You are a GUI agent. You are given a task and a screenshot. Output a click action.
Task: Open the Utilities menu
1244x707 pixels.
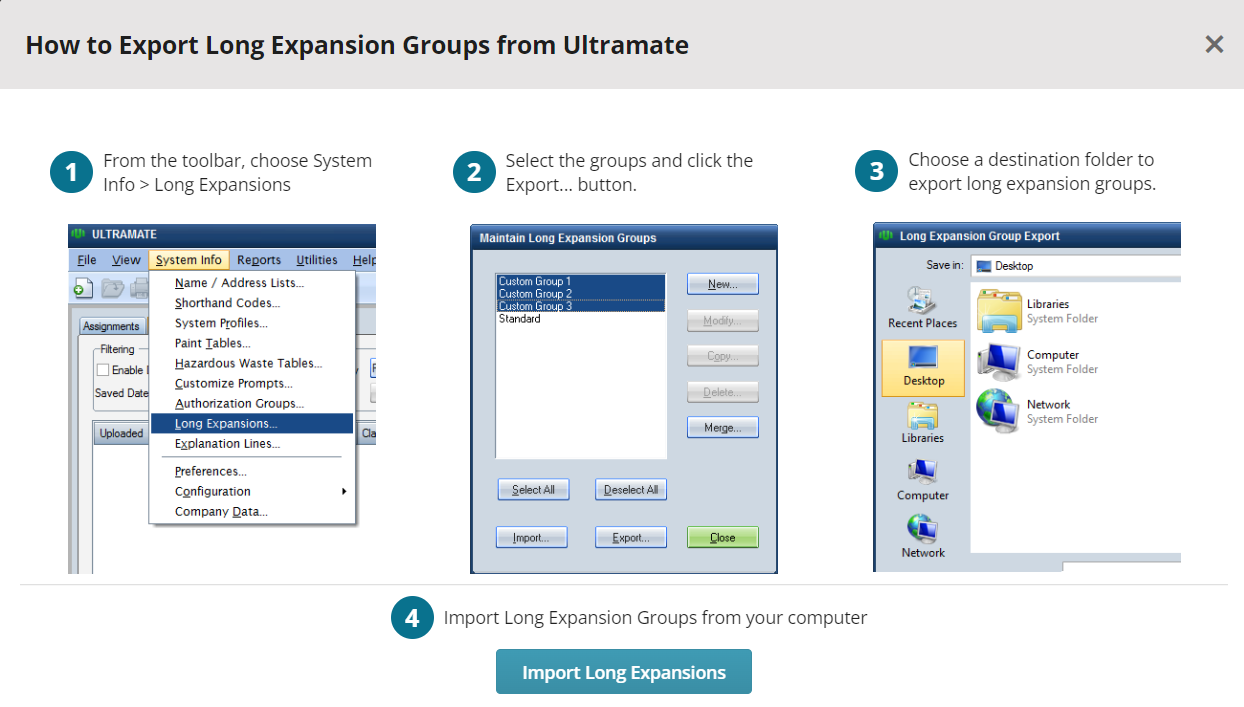click(x=317, y=260)
